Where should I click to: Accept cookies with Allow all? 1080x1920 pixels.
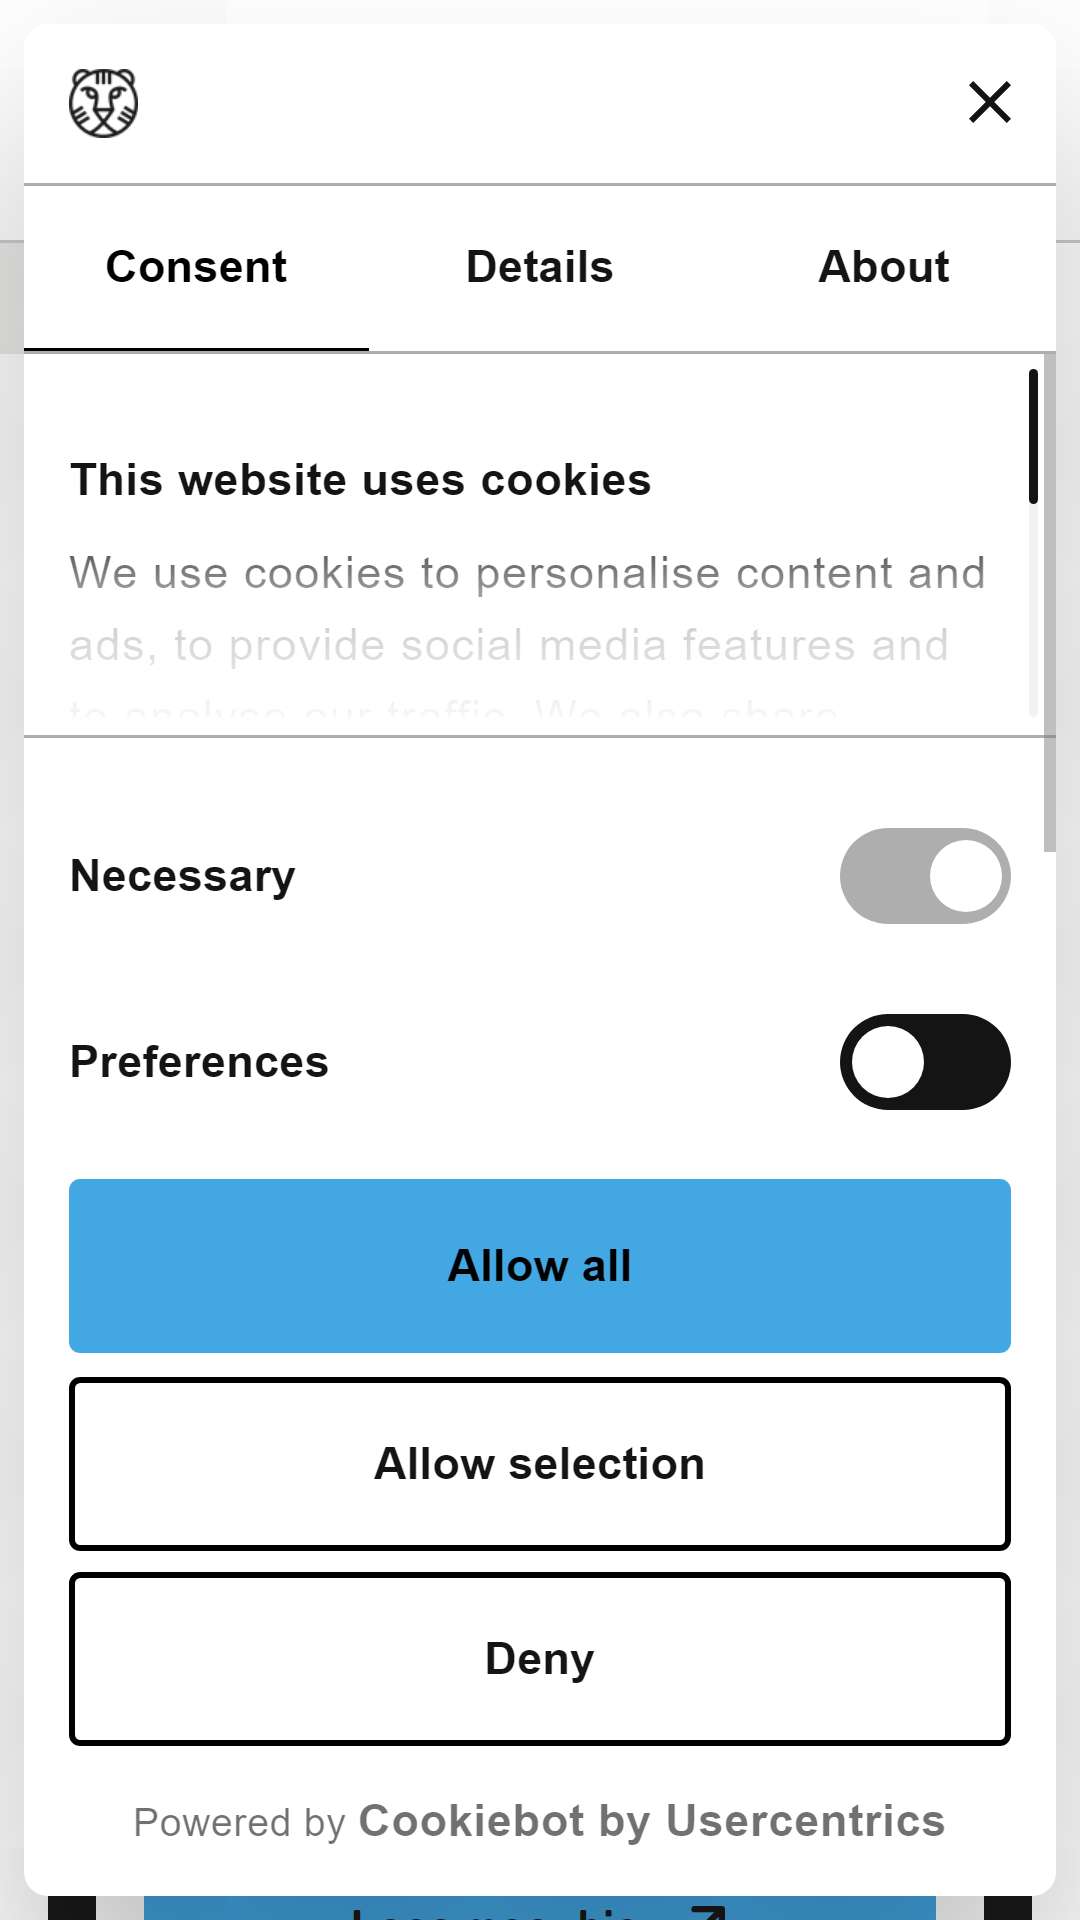540,1266
